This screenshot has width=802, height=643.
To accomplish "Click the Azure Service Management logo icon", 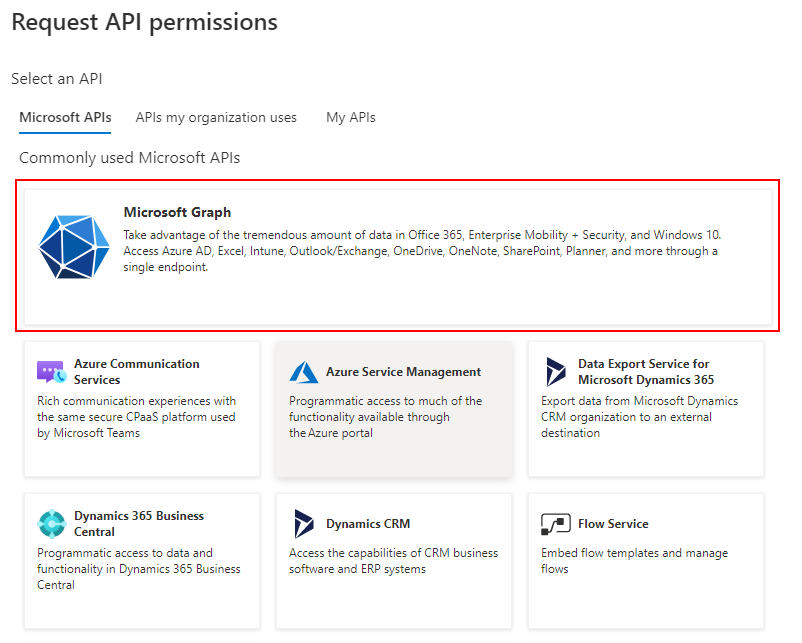I will point(303,372).
